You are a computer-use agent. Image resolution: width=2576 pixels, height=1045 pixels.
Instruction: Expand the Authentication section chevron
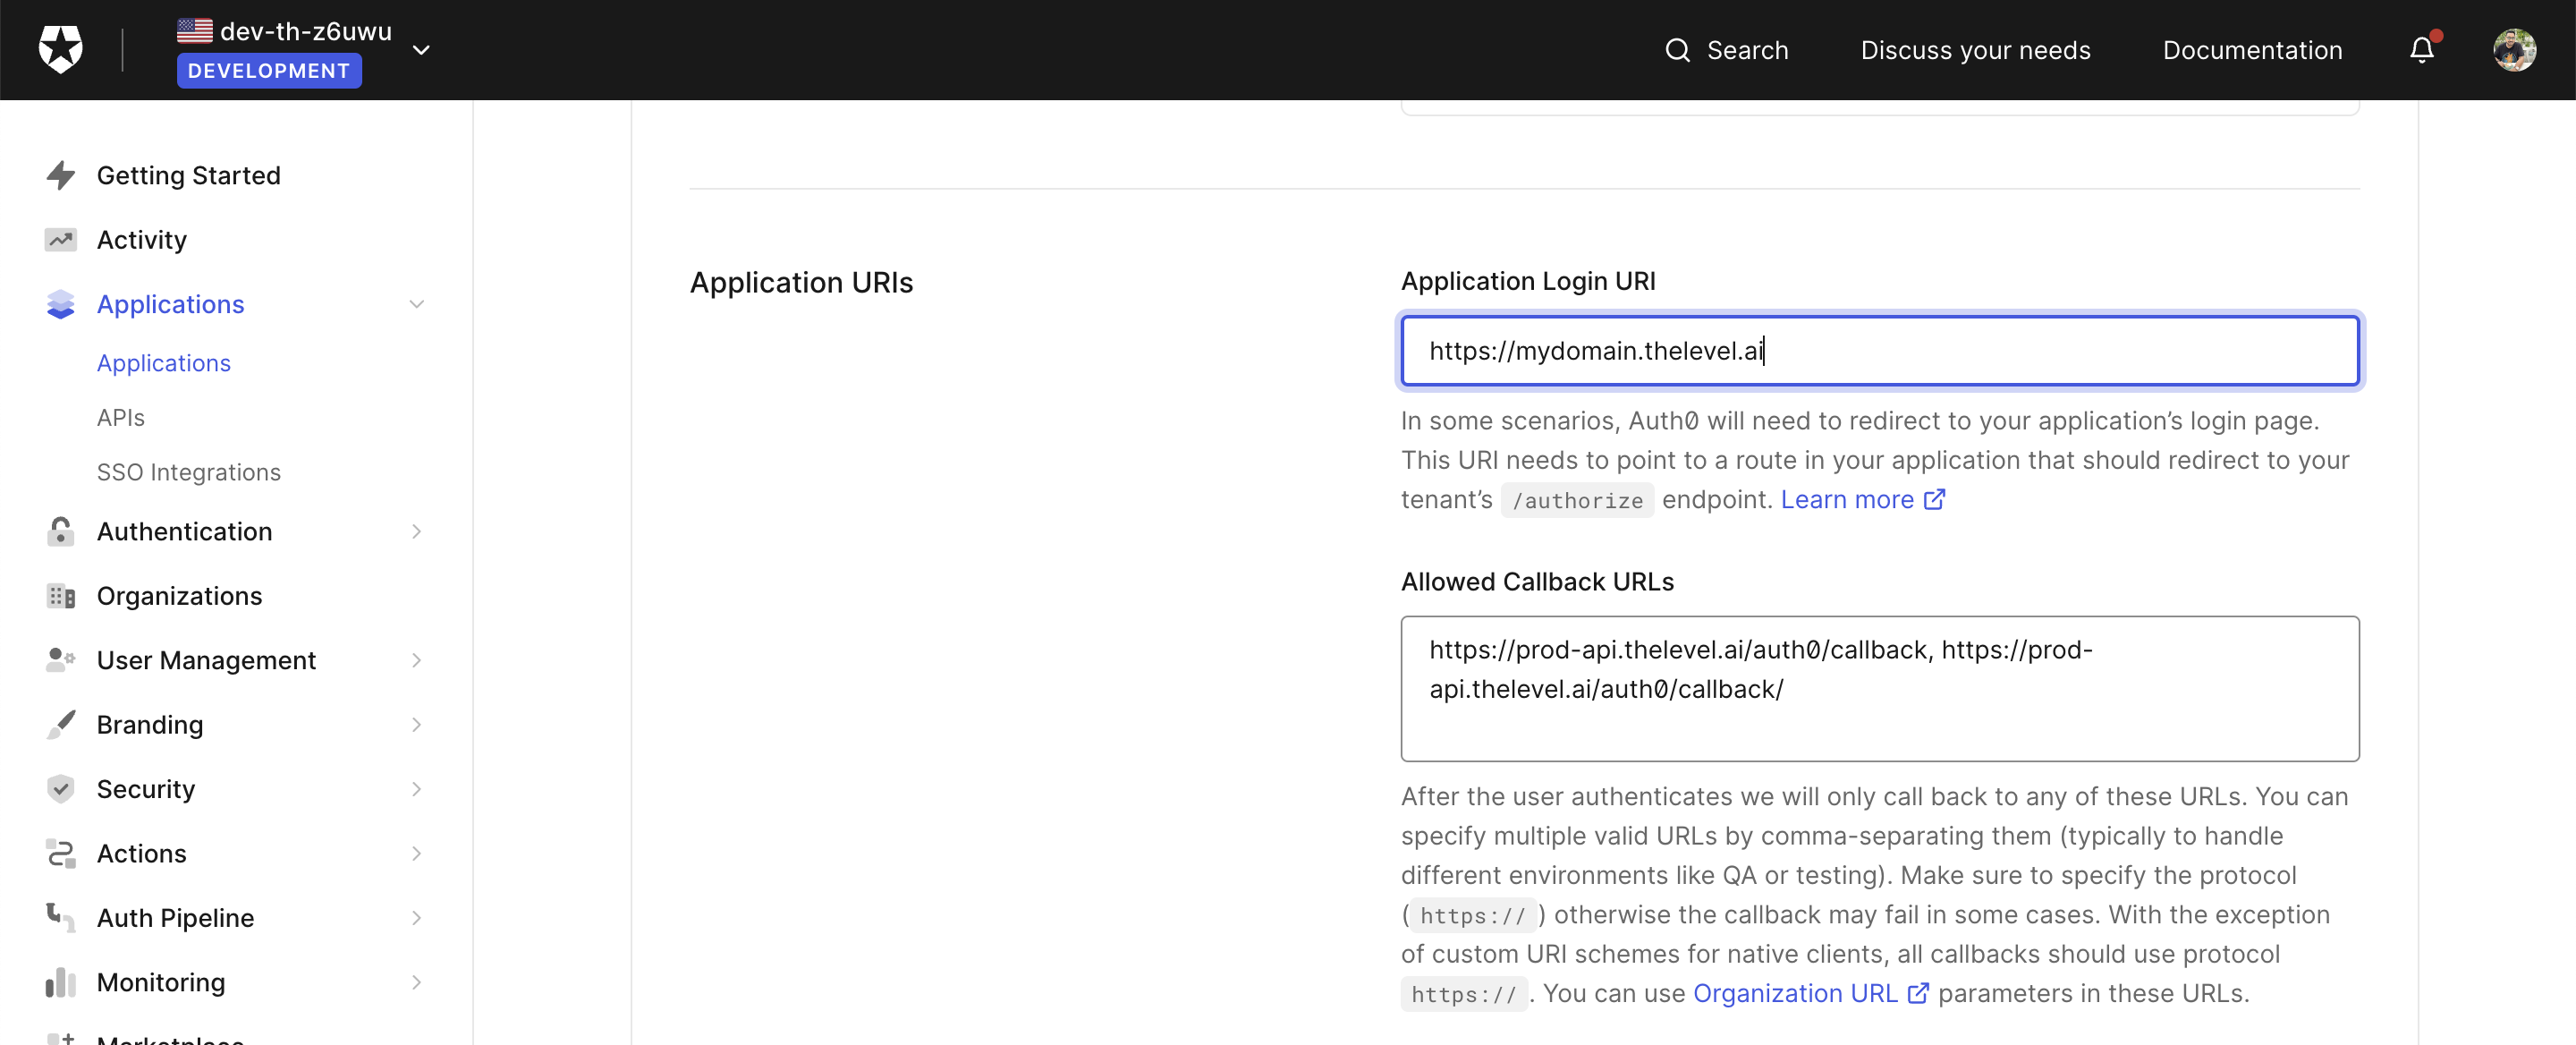tap(417, 531)
